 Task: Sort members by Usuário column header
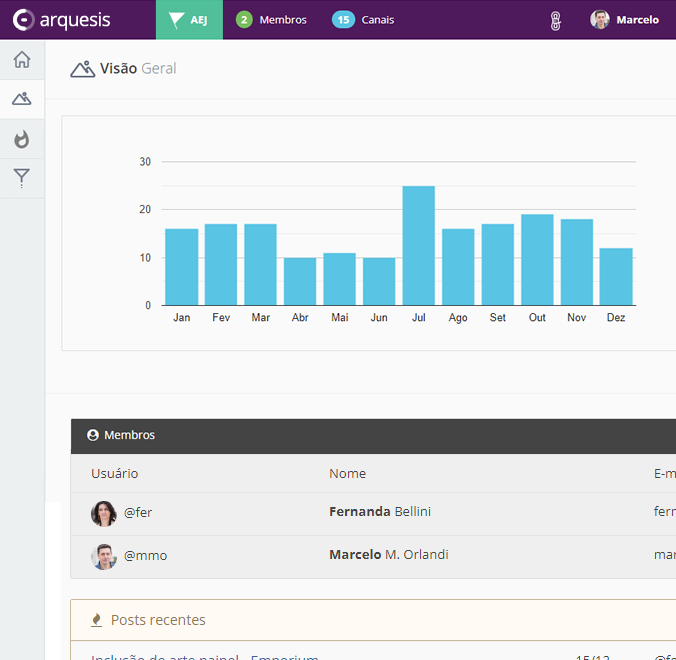pyautogui.click(x=114, y=473)
